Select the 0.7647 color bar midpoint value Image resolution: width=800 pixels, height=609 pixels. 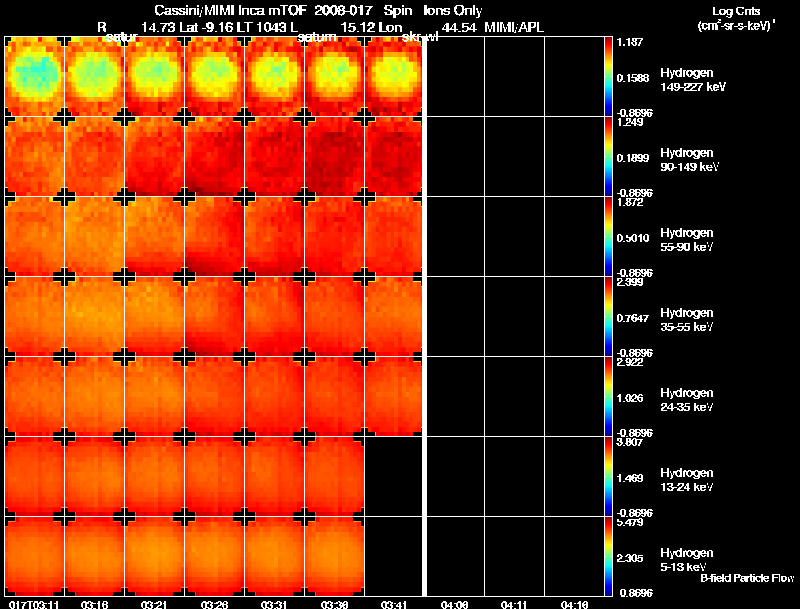pyautogui.click(x=633, y=318)
